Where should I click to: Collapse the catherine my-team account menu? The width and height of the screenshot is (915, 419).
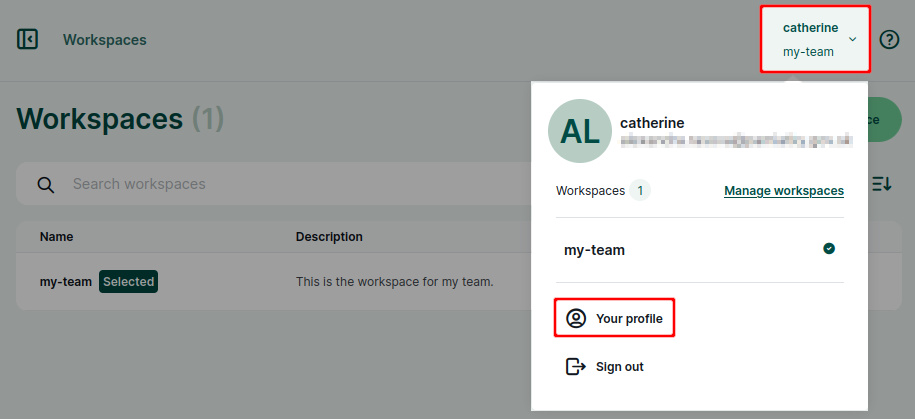pyautogui.click(x=815, y=39)
